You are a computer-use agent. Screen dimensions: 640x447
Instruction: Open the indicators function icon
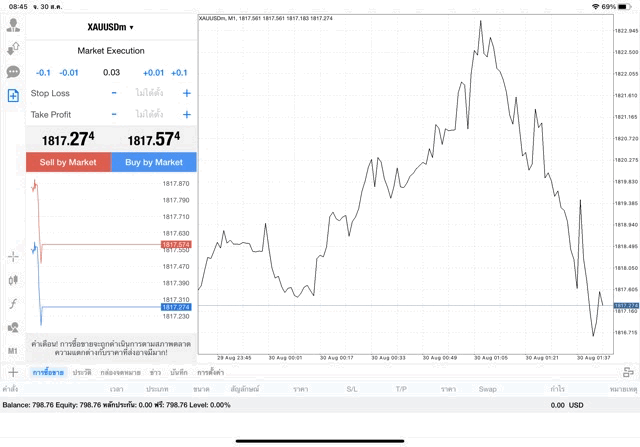pos(13,303)
